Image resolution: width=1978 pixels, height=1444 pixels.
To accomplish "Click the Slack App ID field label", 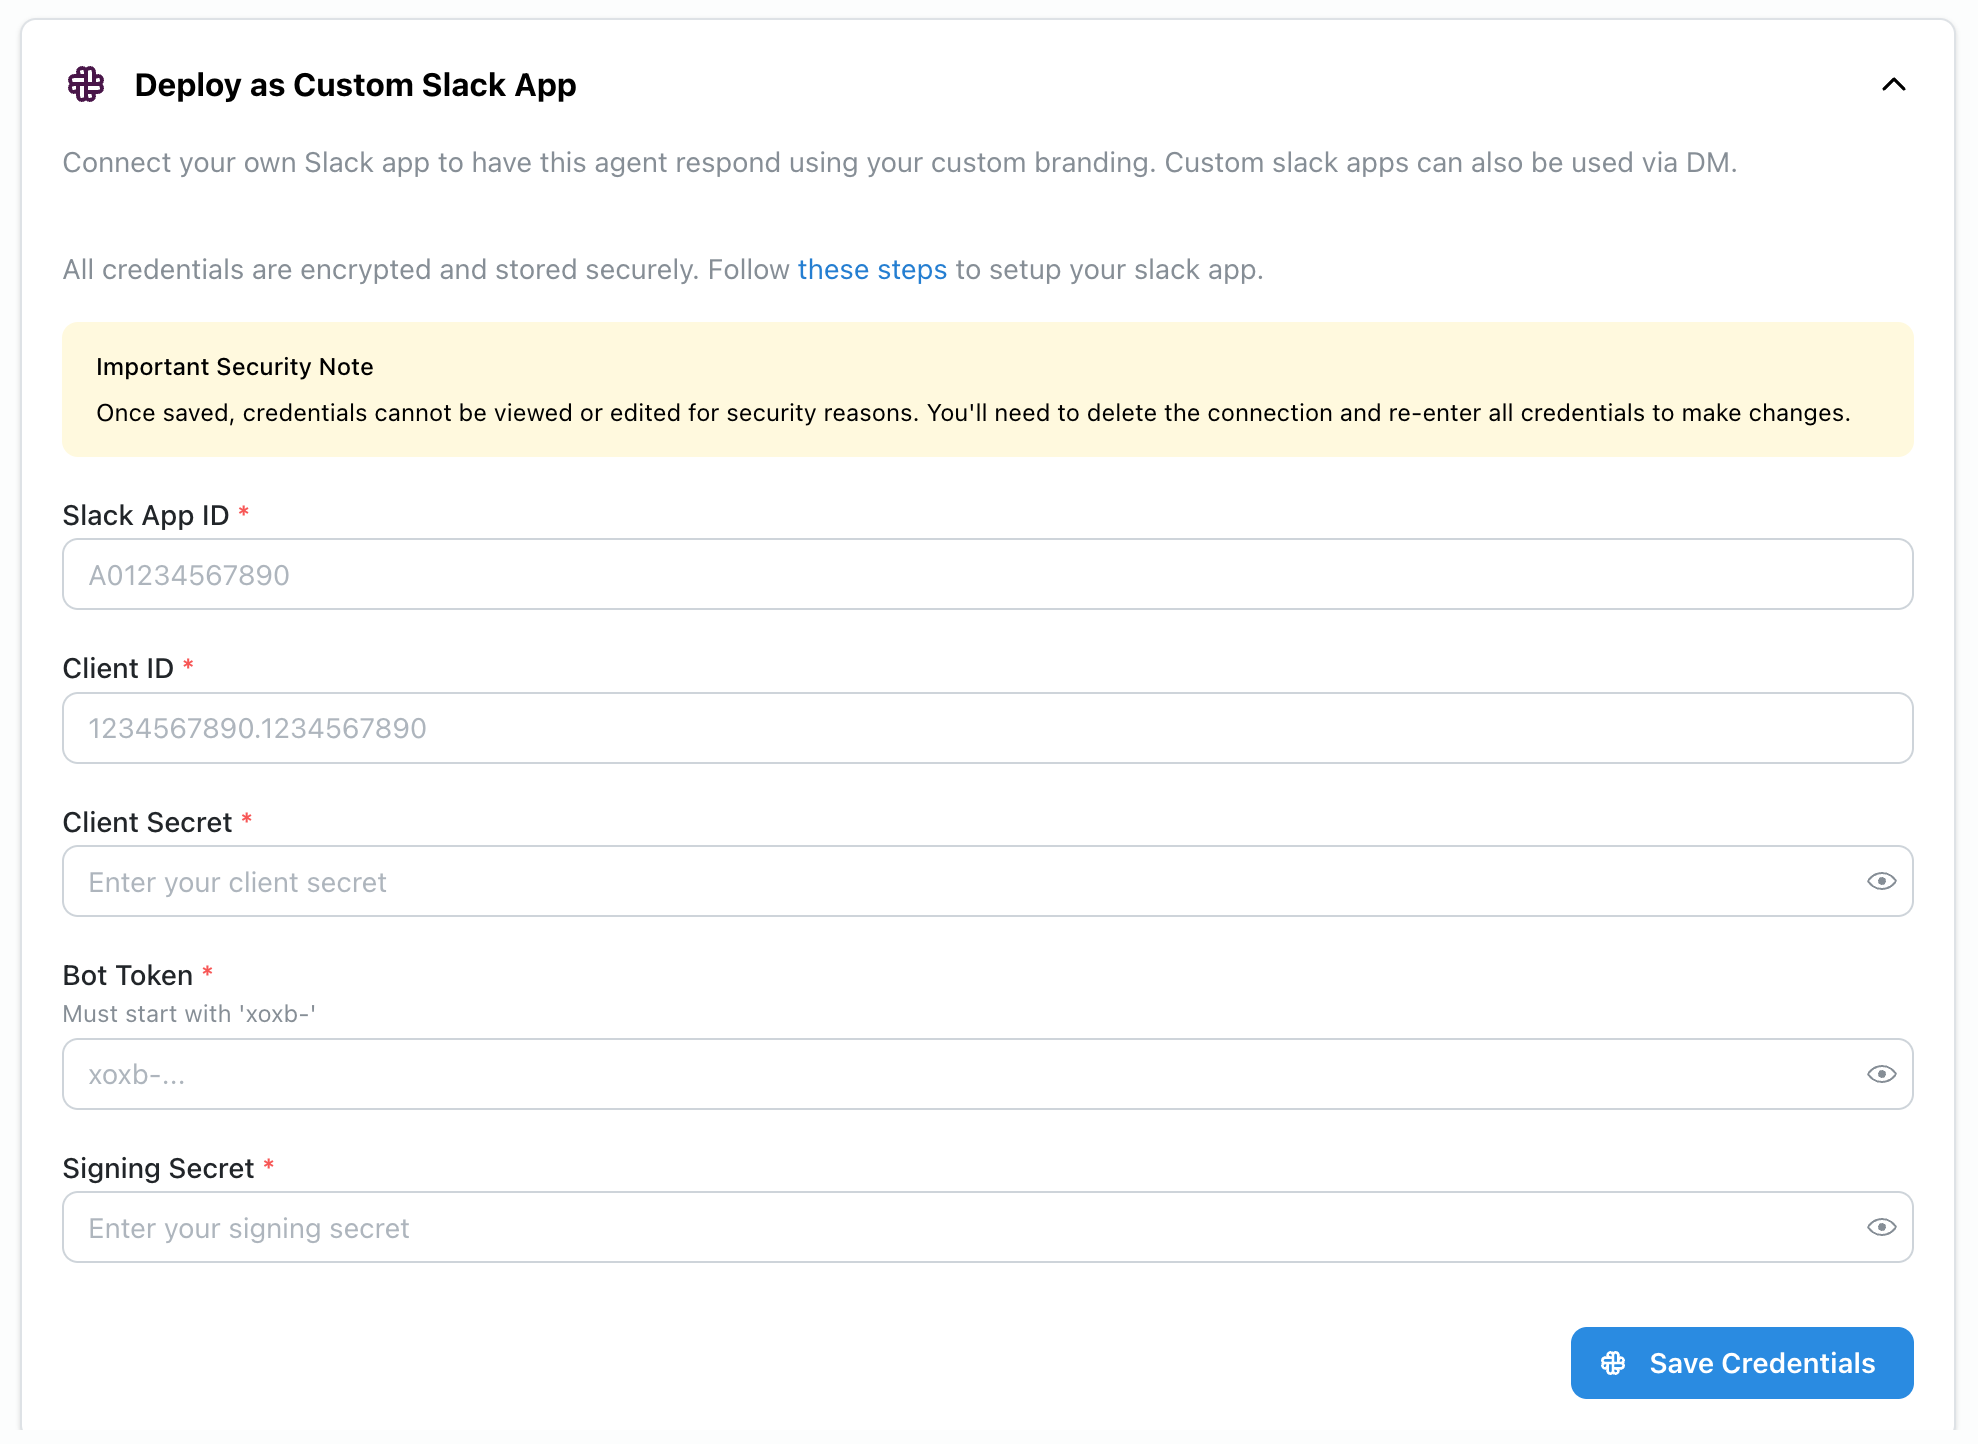I will [145, 515].
